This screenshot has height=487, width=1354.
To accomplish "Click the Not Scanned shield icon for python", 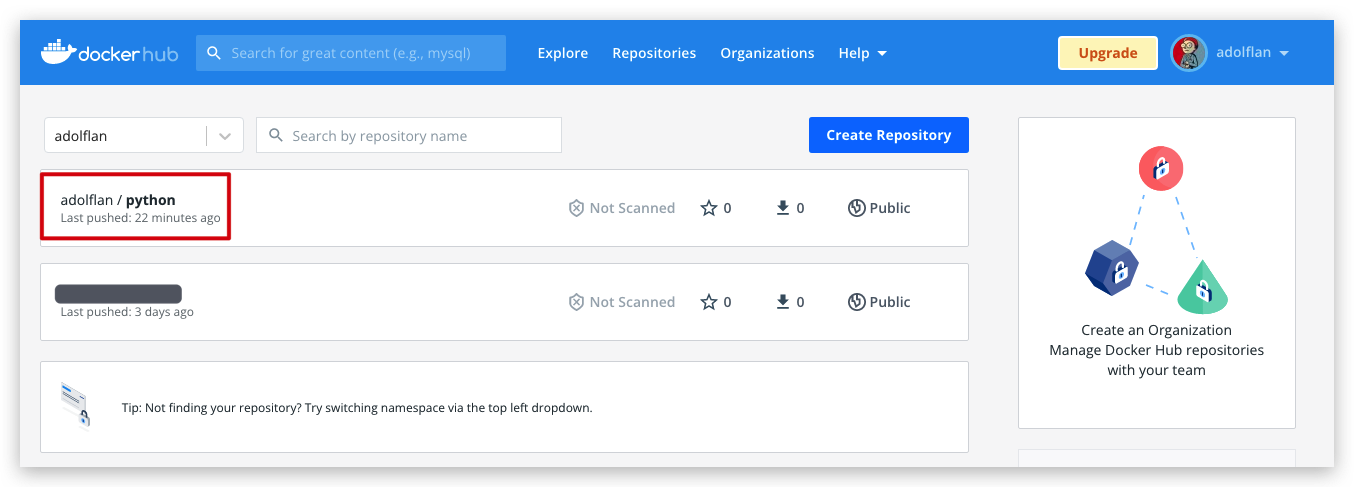I will [576, 208].
